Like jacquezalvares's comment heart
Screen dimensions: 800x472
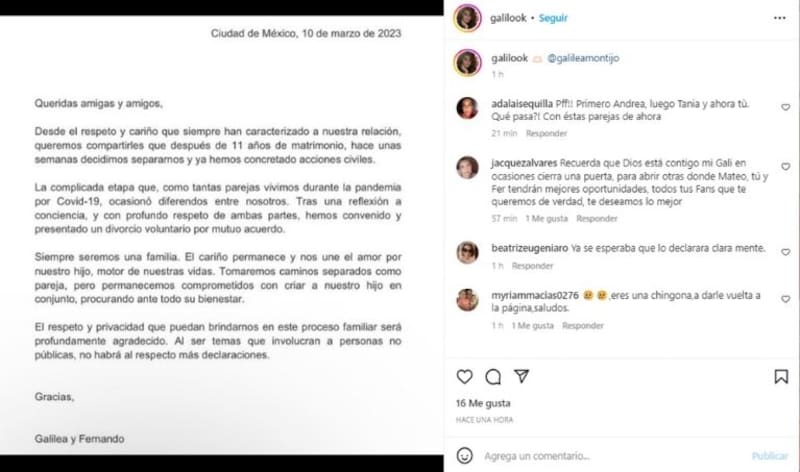[x=786, y=166]
